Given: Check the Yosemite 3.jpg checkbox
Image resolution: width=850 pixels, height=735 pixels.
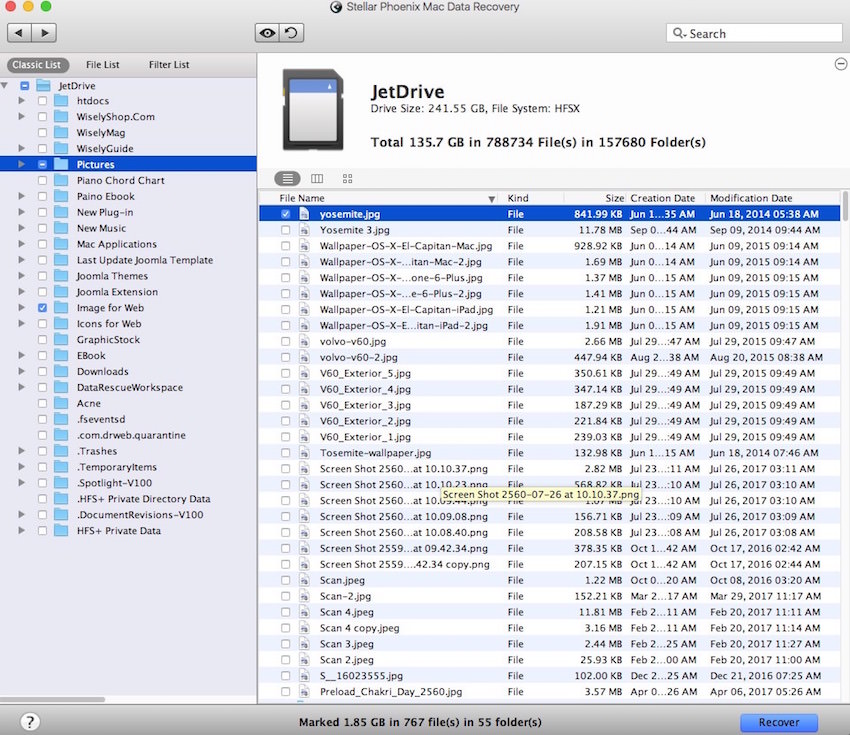Looking at the screenshot, I should [x=286, y=230].
